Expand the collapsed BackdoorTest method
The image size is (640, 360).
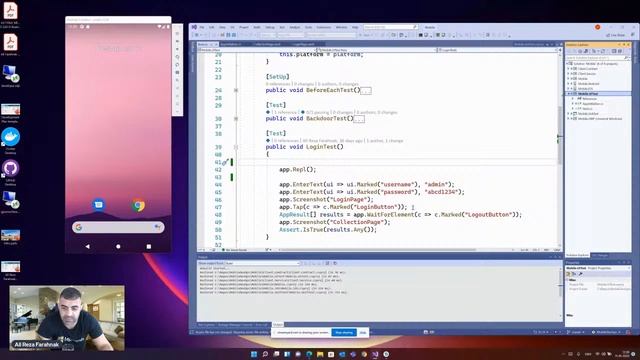(236, 119)
